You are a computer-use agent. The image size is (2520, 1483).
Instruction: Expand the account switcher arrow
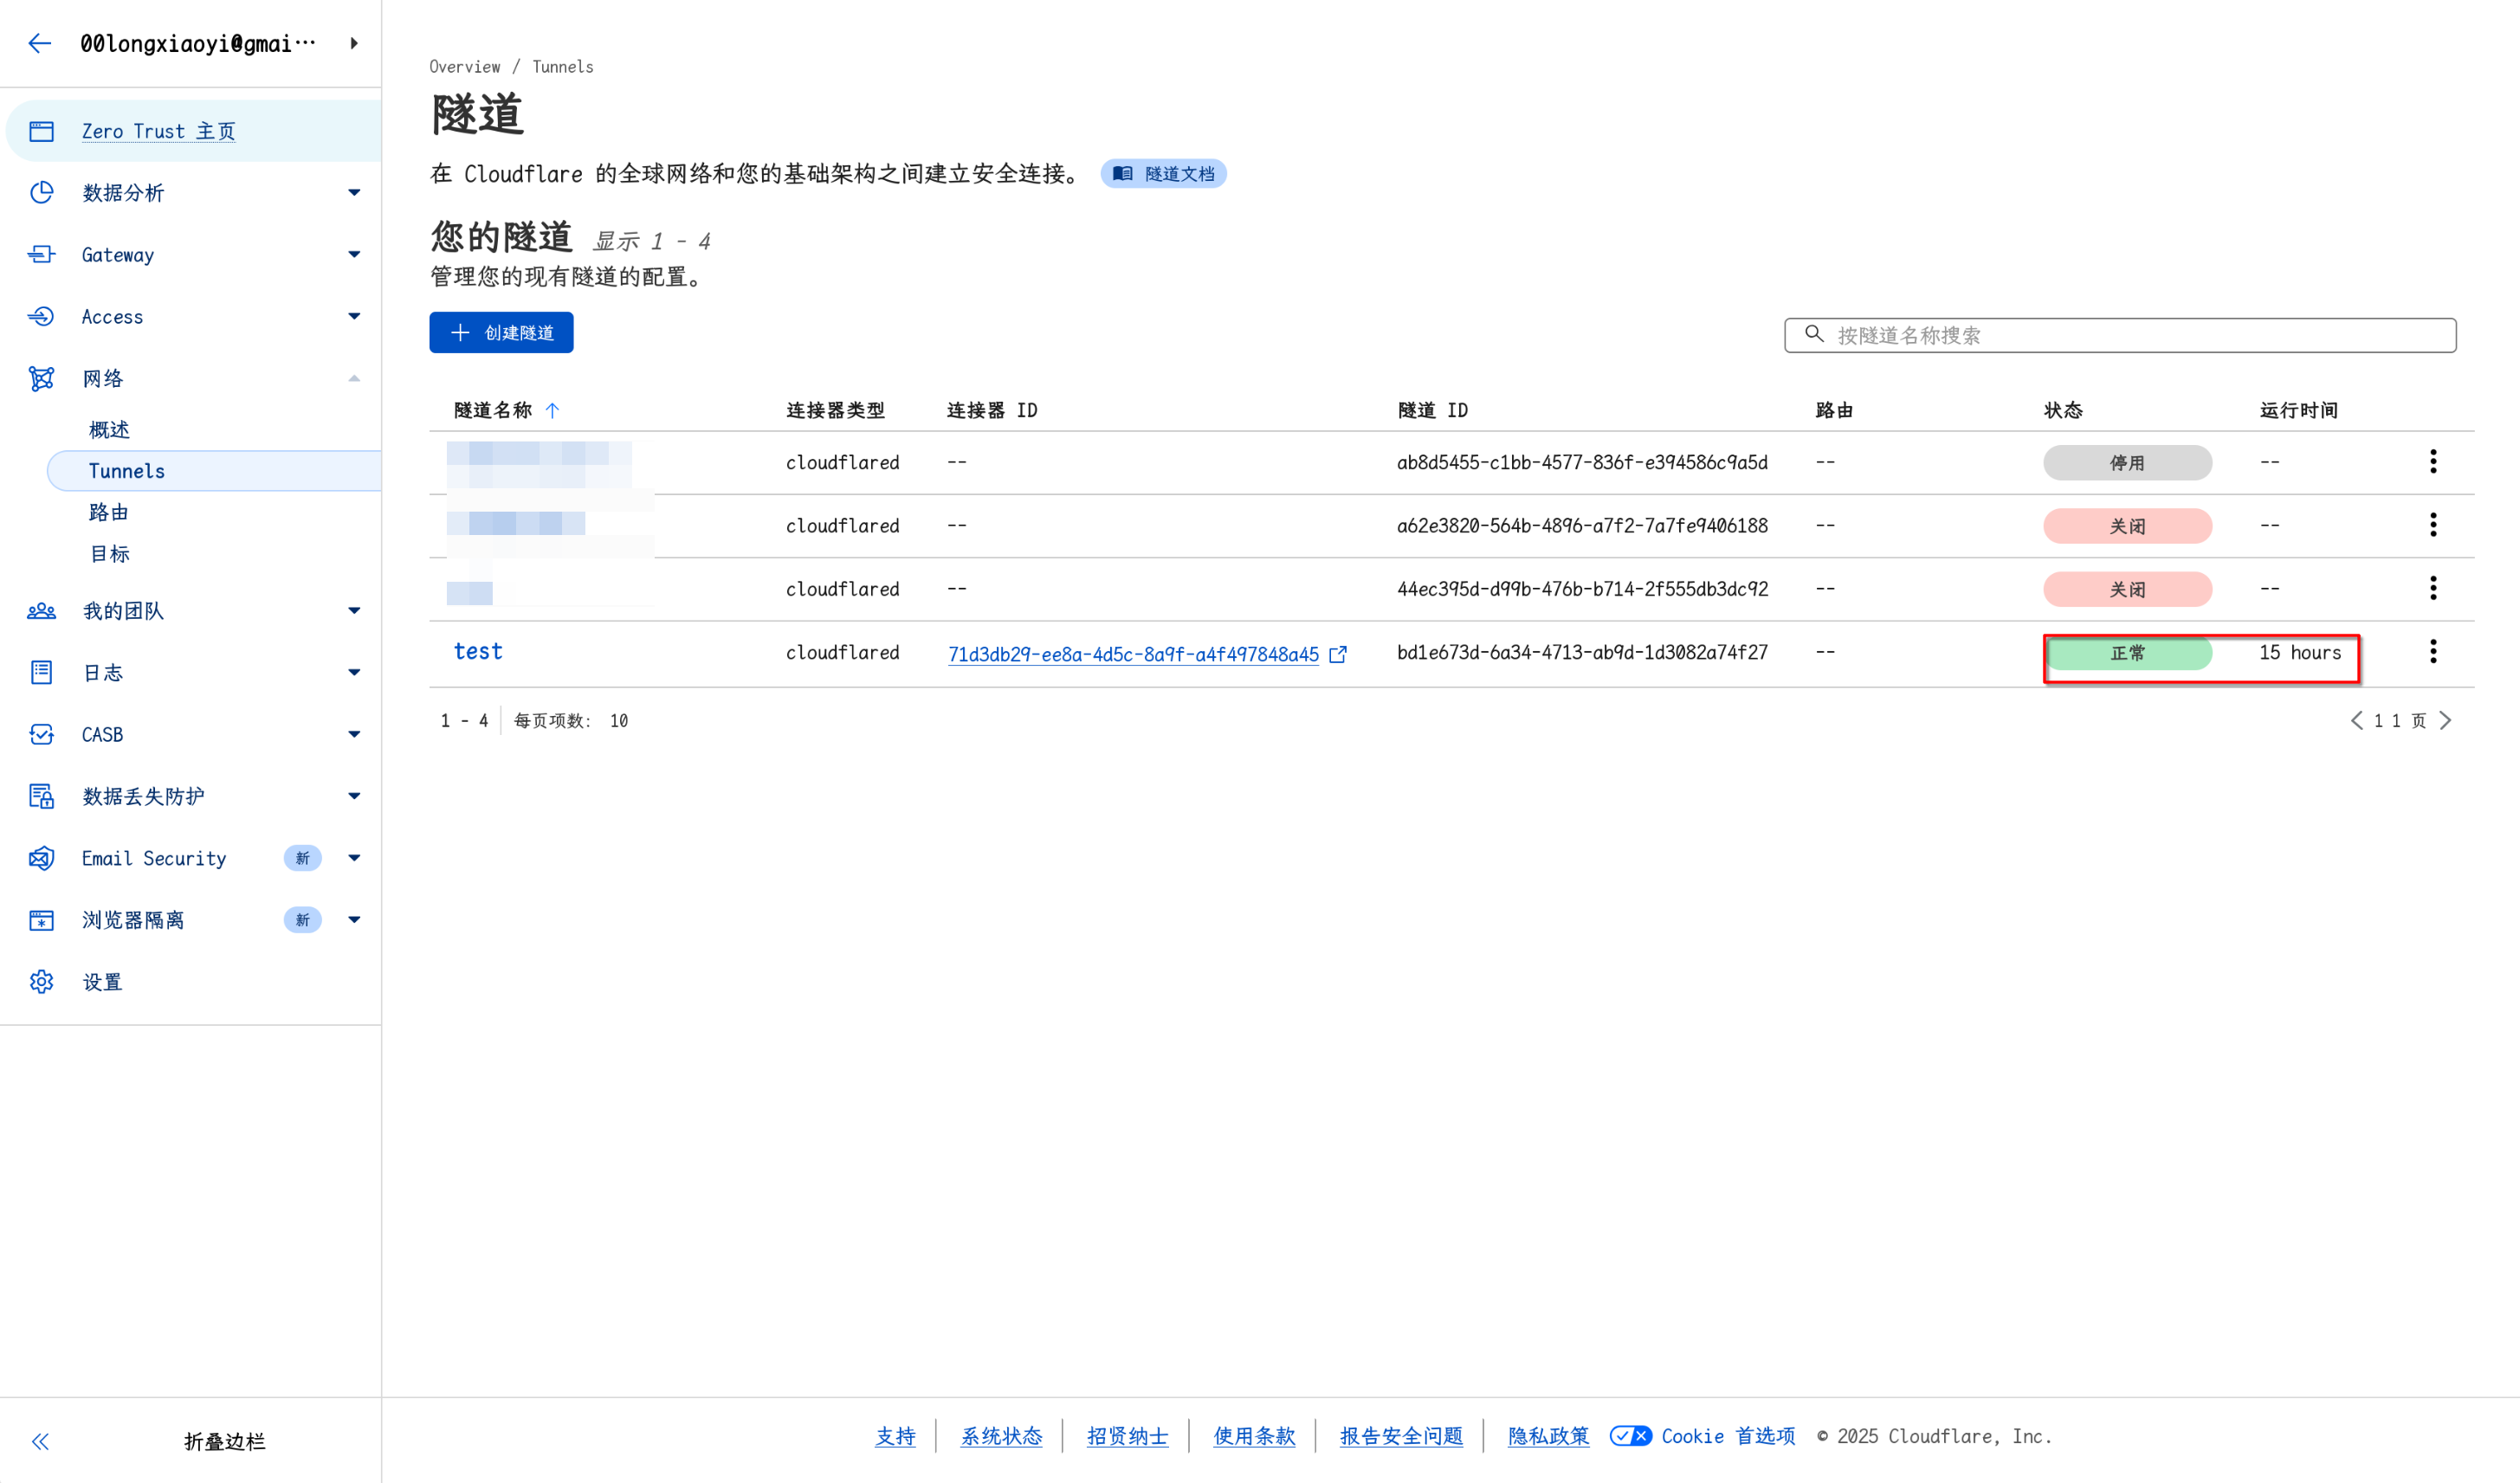pyautogui.click(x=354, y=43)
